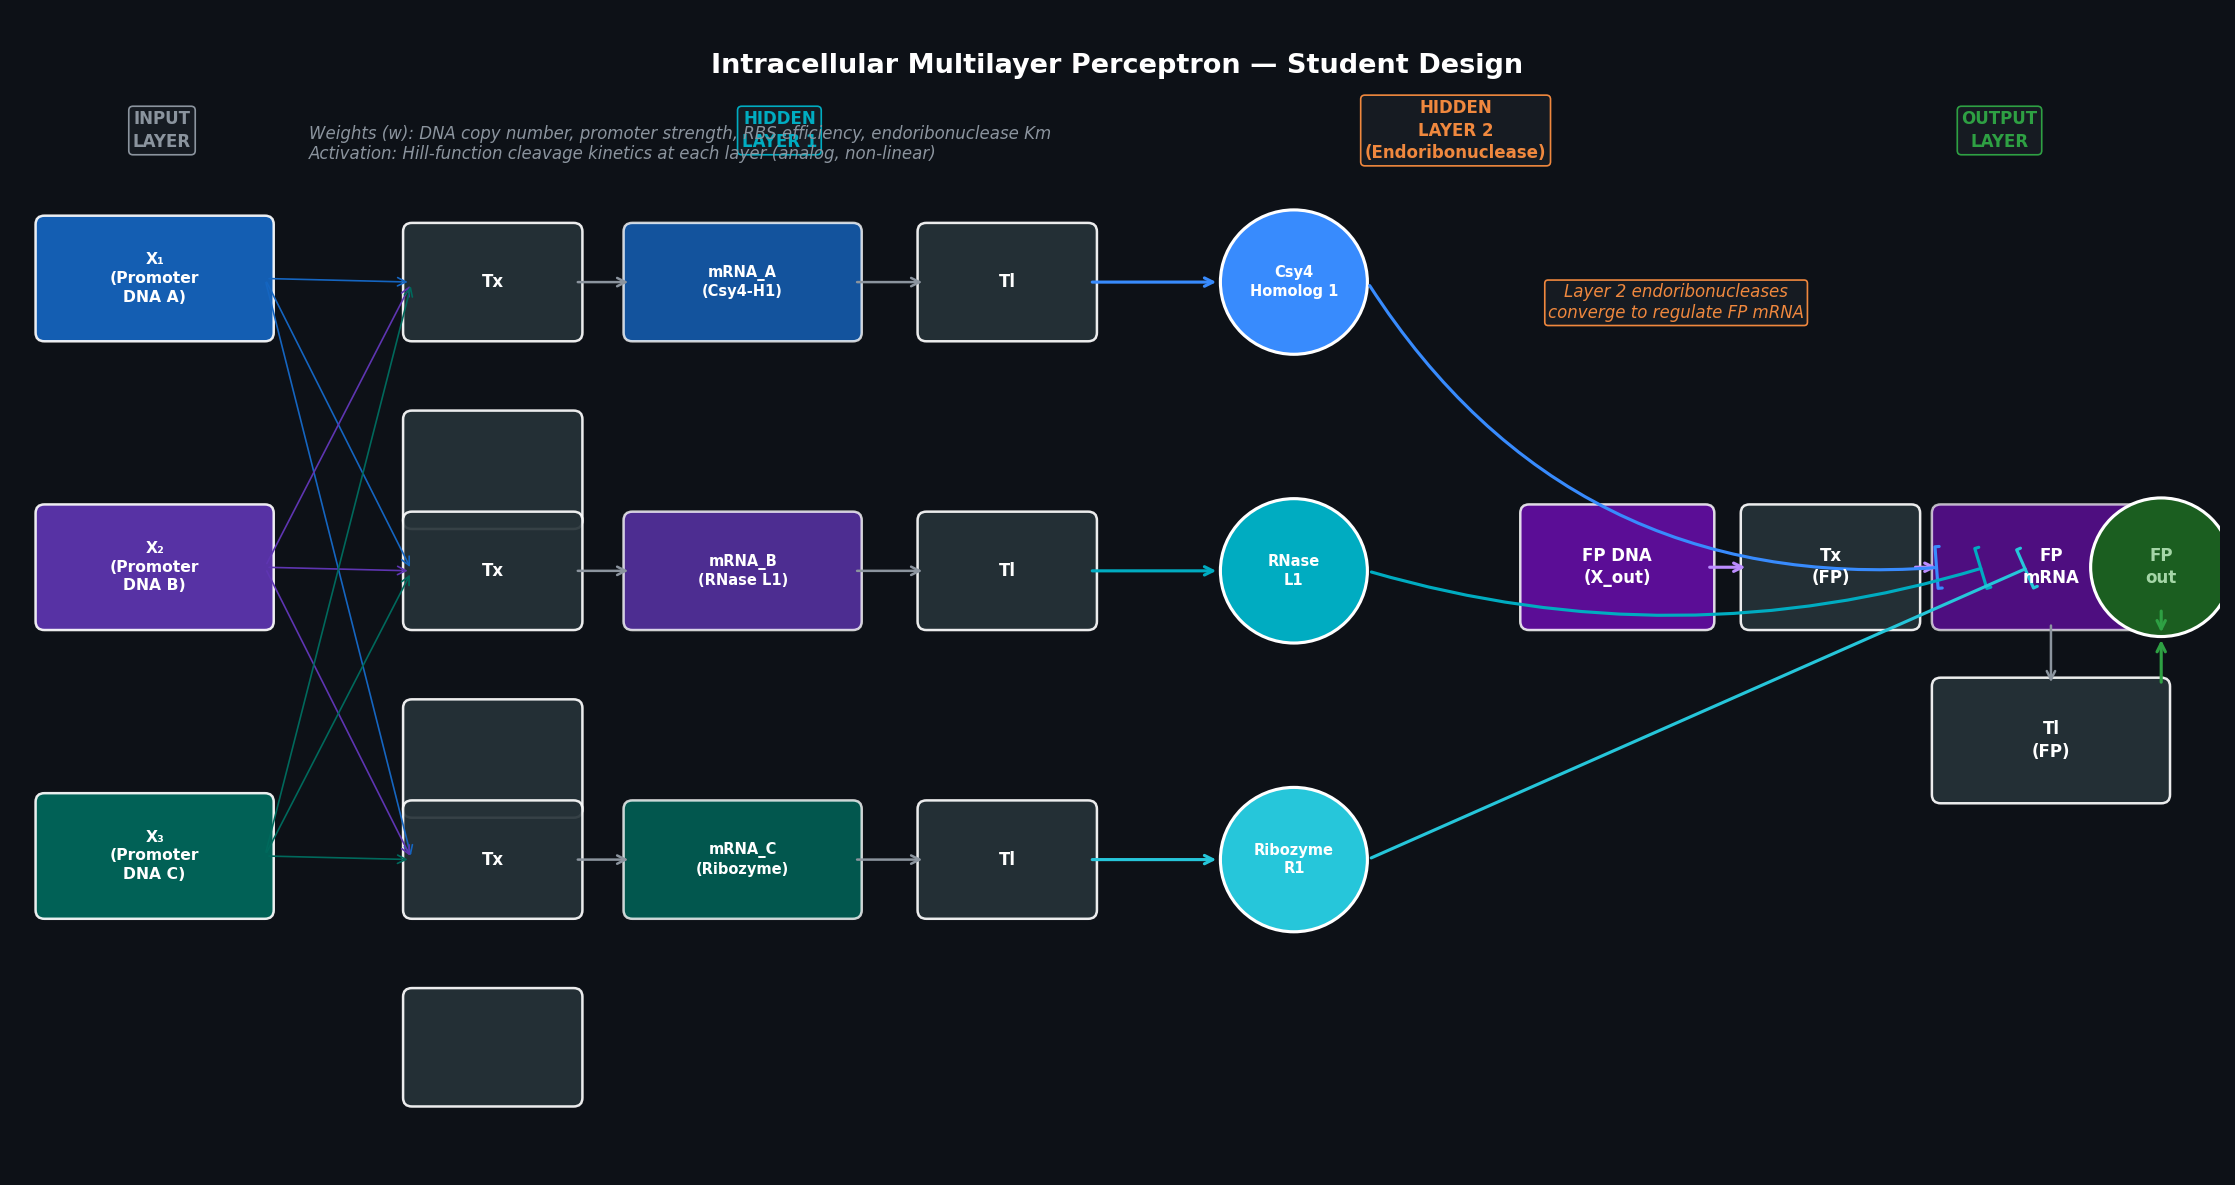Select the Tl box after mRNA_B
The height and width of the screenshot is (1185, 2235).
1007,571
